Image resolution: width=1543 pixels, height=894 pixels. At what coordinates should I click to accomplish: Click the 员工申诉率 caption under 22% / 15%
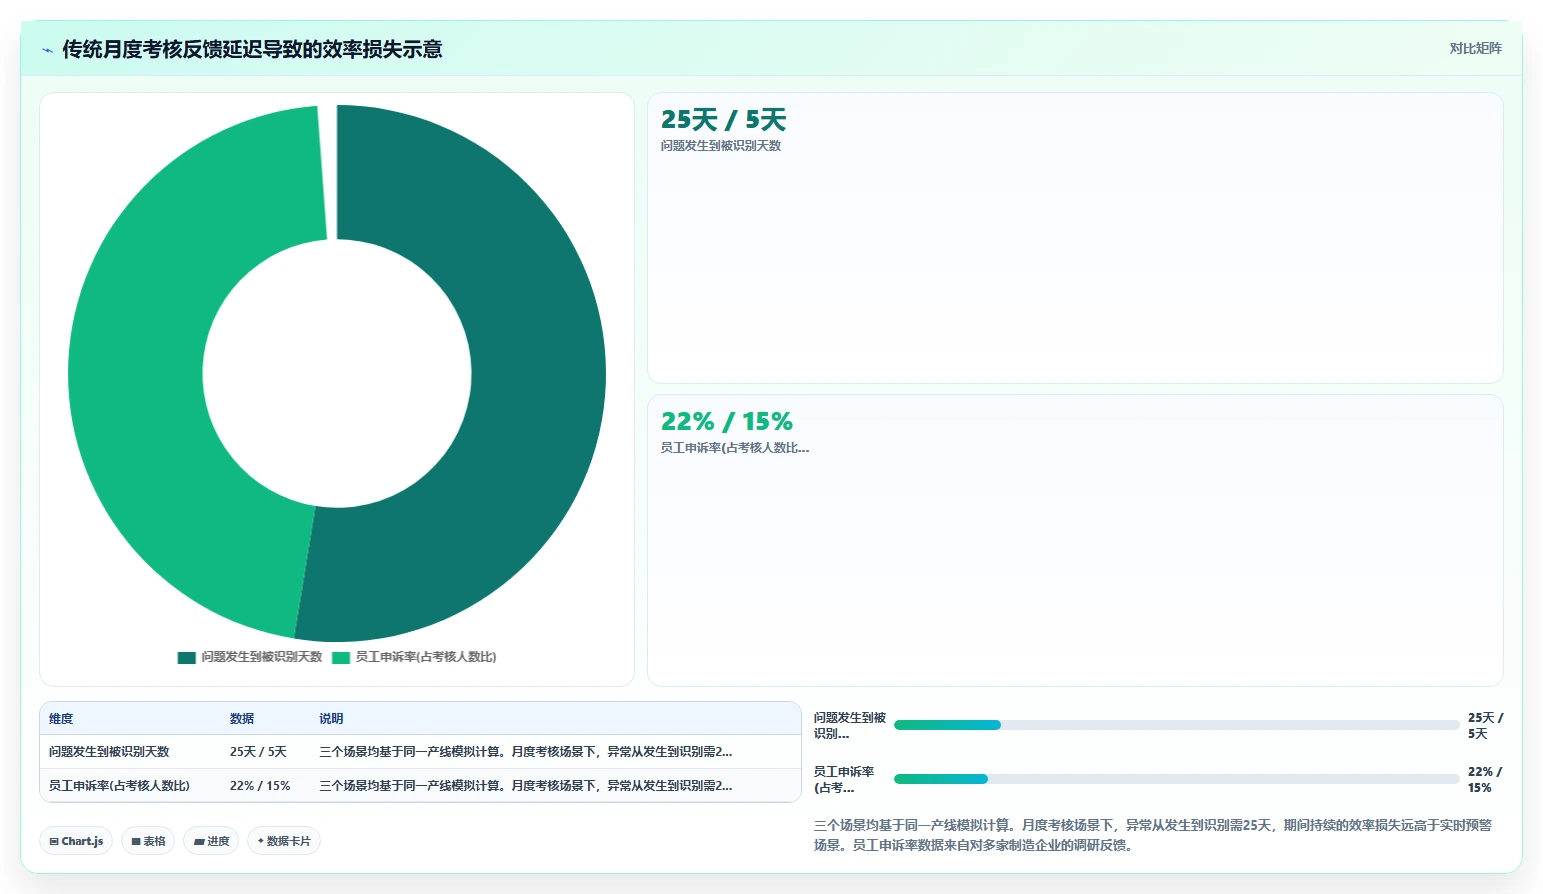coord(735,448)
